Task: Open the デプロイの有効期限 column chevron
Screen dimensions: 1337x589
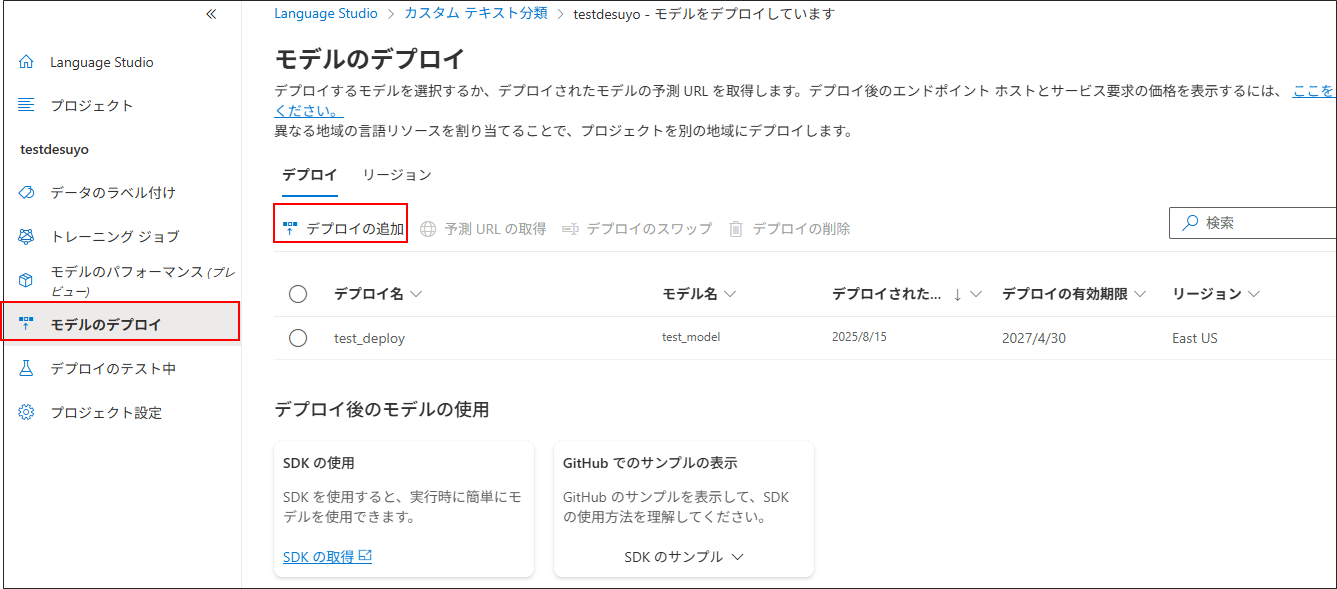Action: coord(1140,294)
